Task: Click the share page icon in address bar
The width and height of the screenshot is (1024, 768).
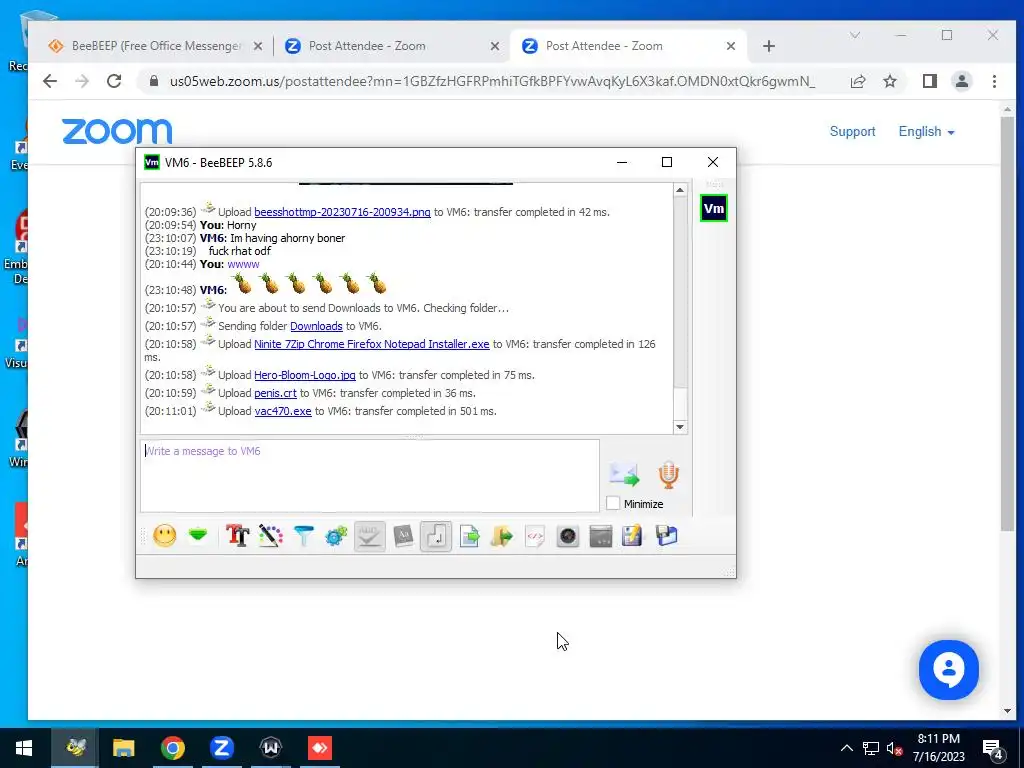Action: [858, 81]
